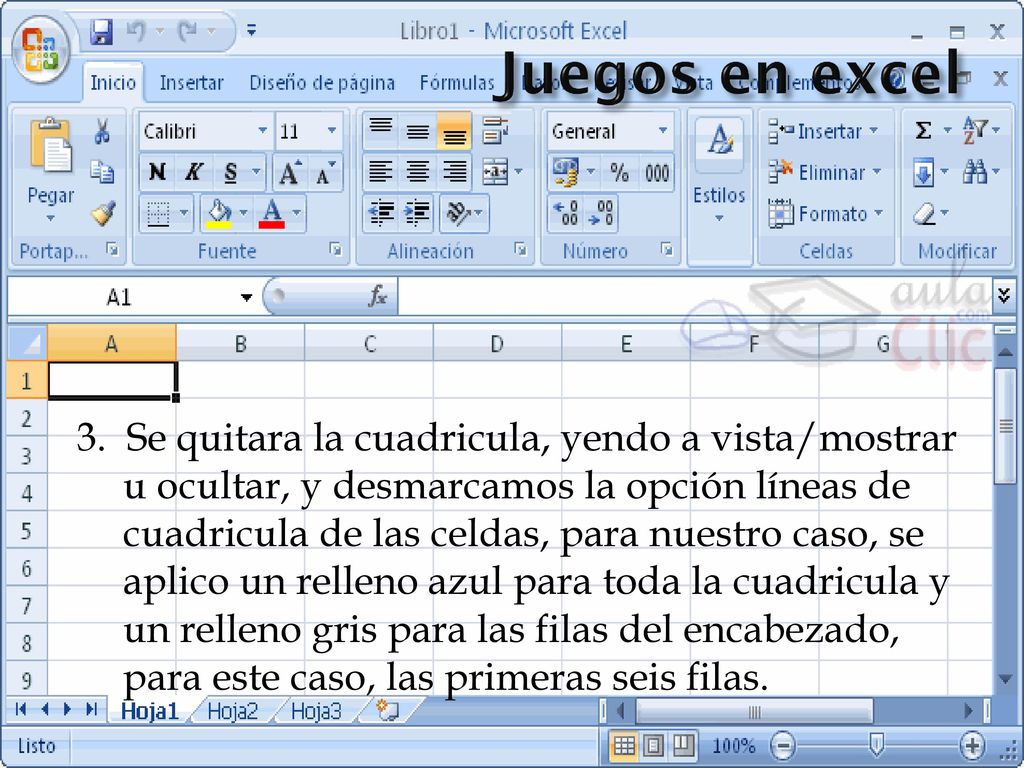Decrease decimal places
Screen dimensions: 1024x768
click(x=601, y=214)
